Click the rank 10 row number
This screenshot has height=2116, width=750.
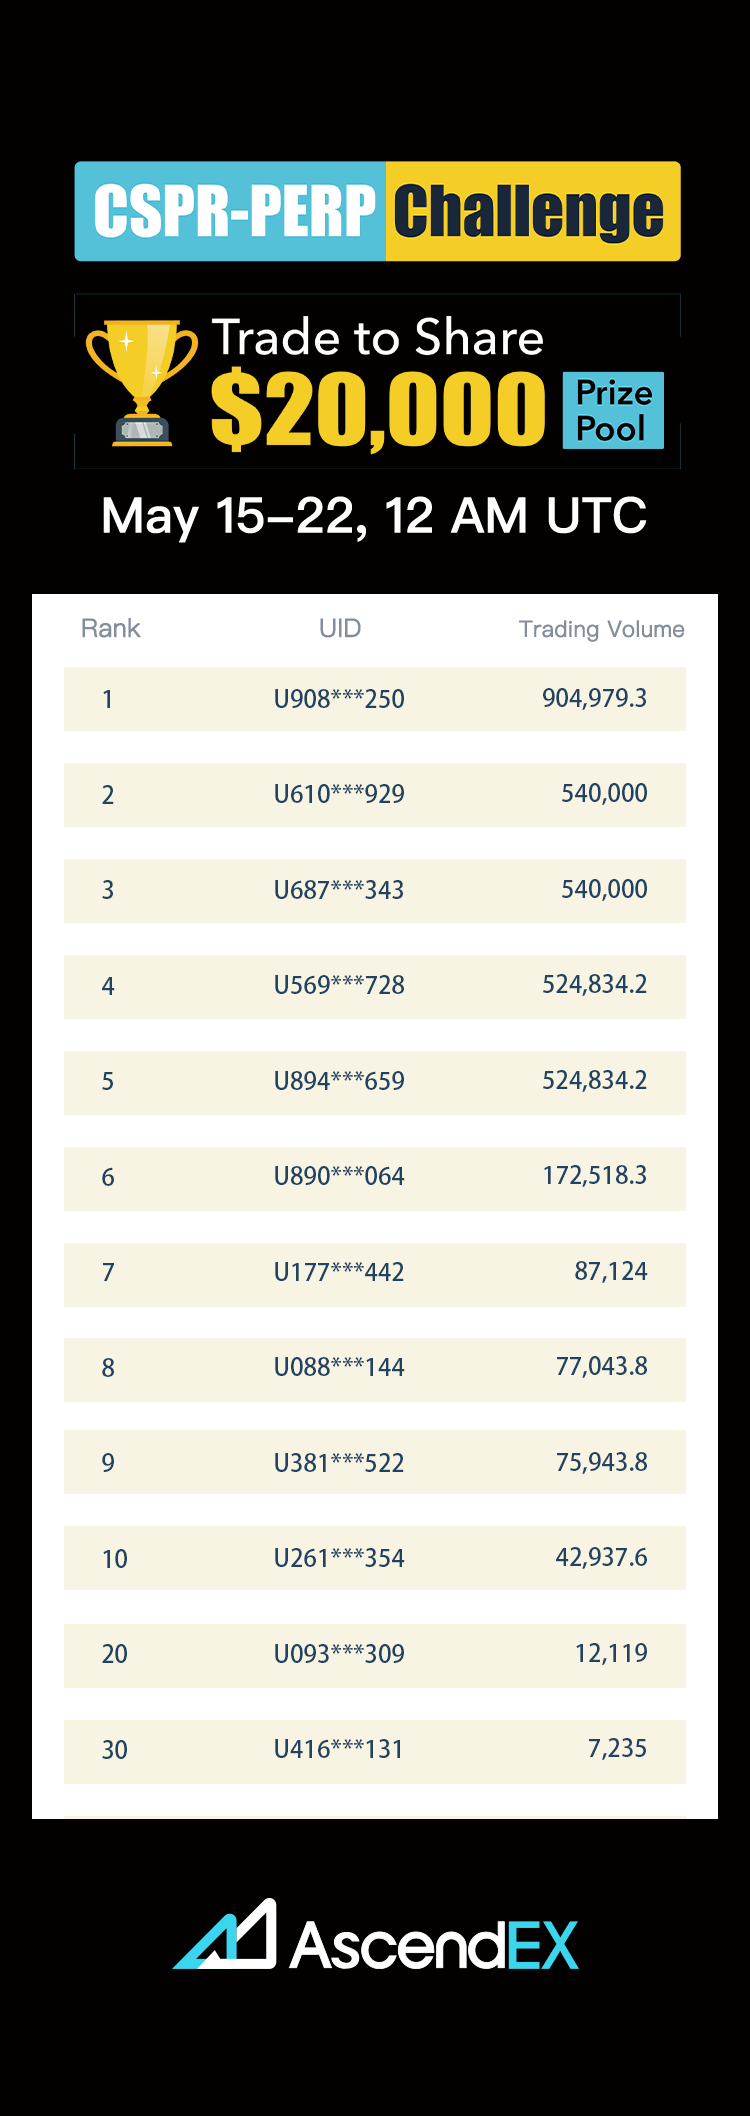(x=114, y=1559)
